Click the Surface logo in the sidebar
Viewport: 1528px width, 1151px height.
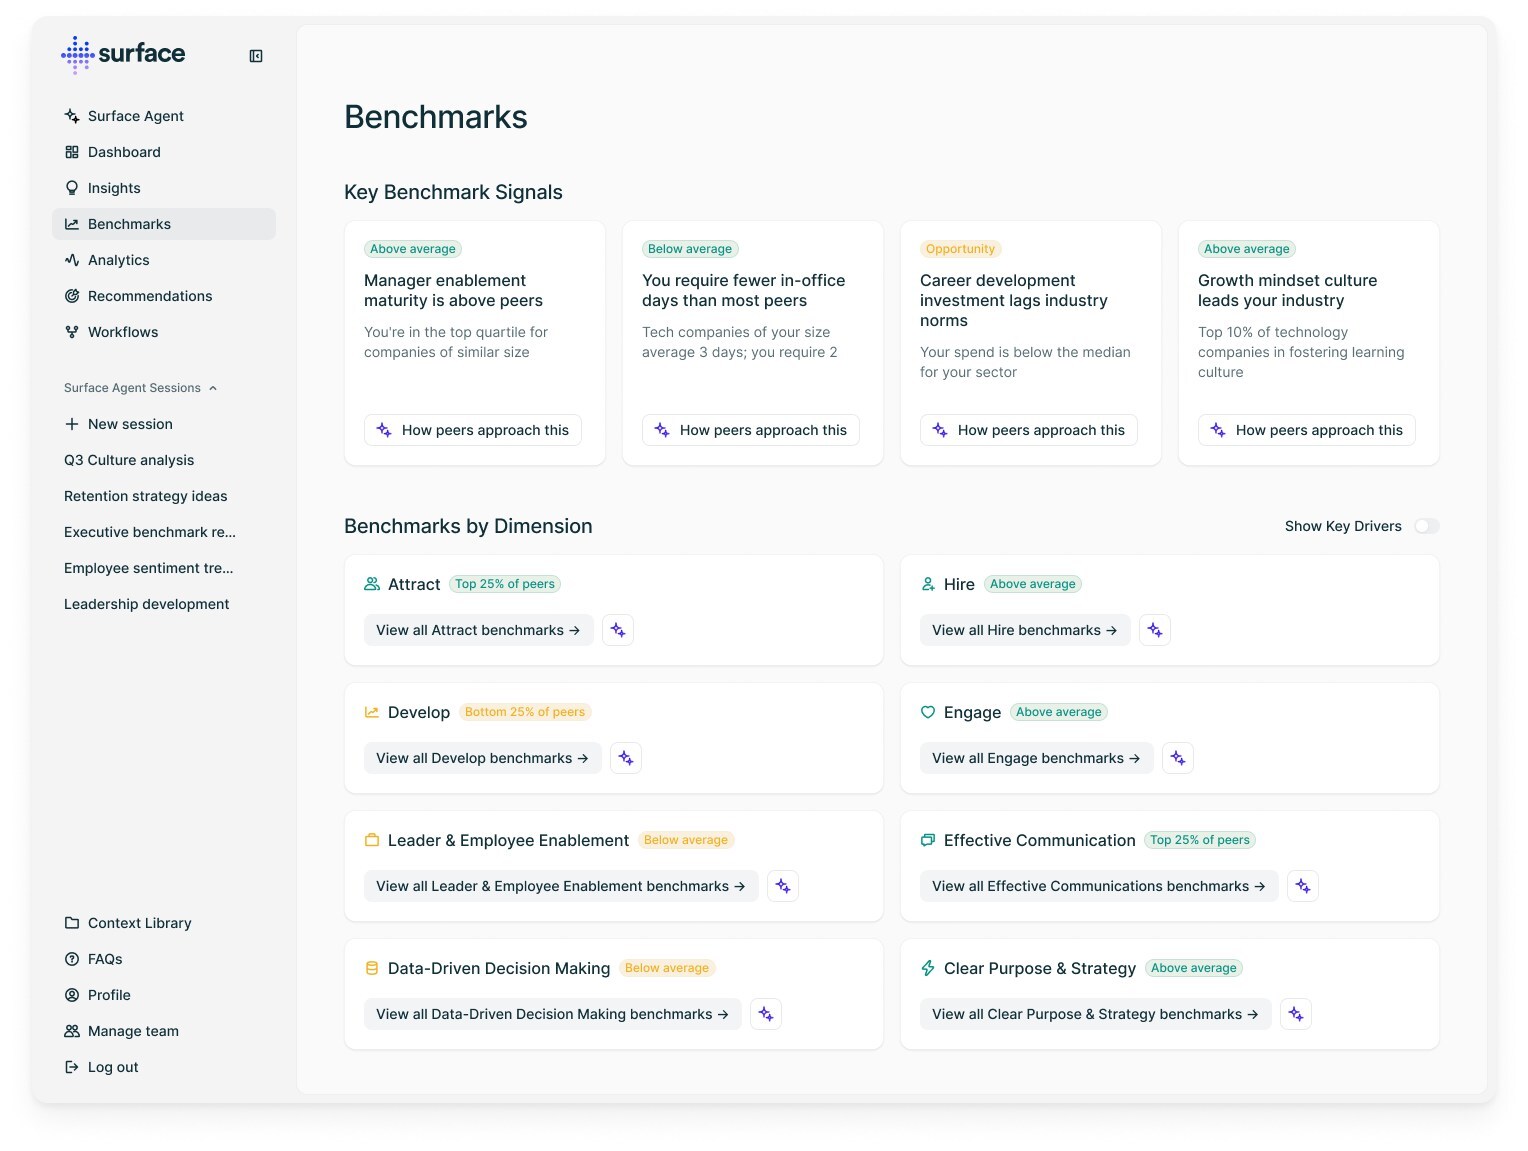(x=124, y=54)
